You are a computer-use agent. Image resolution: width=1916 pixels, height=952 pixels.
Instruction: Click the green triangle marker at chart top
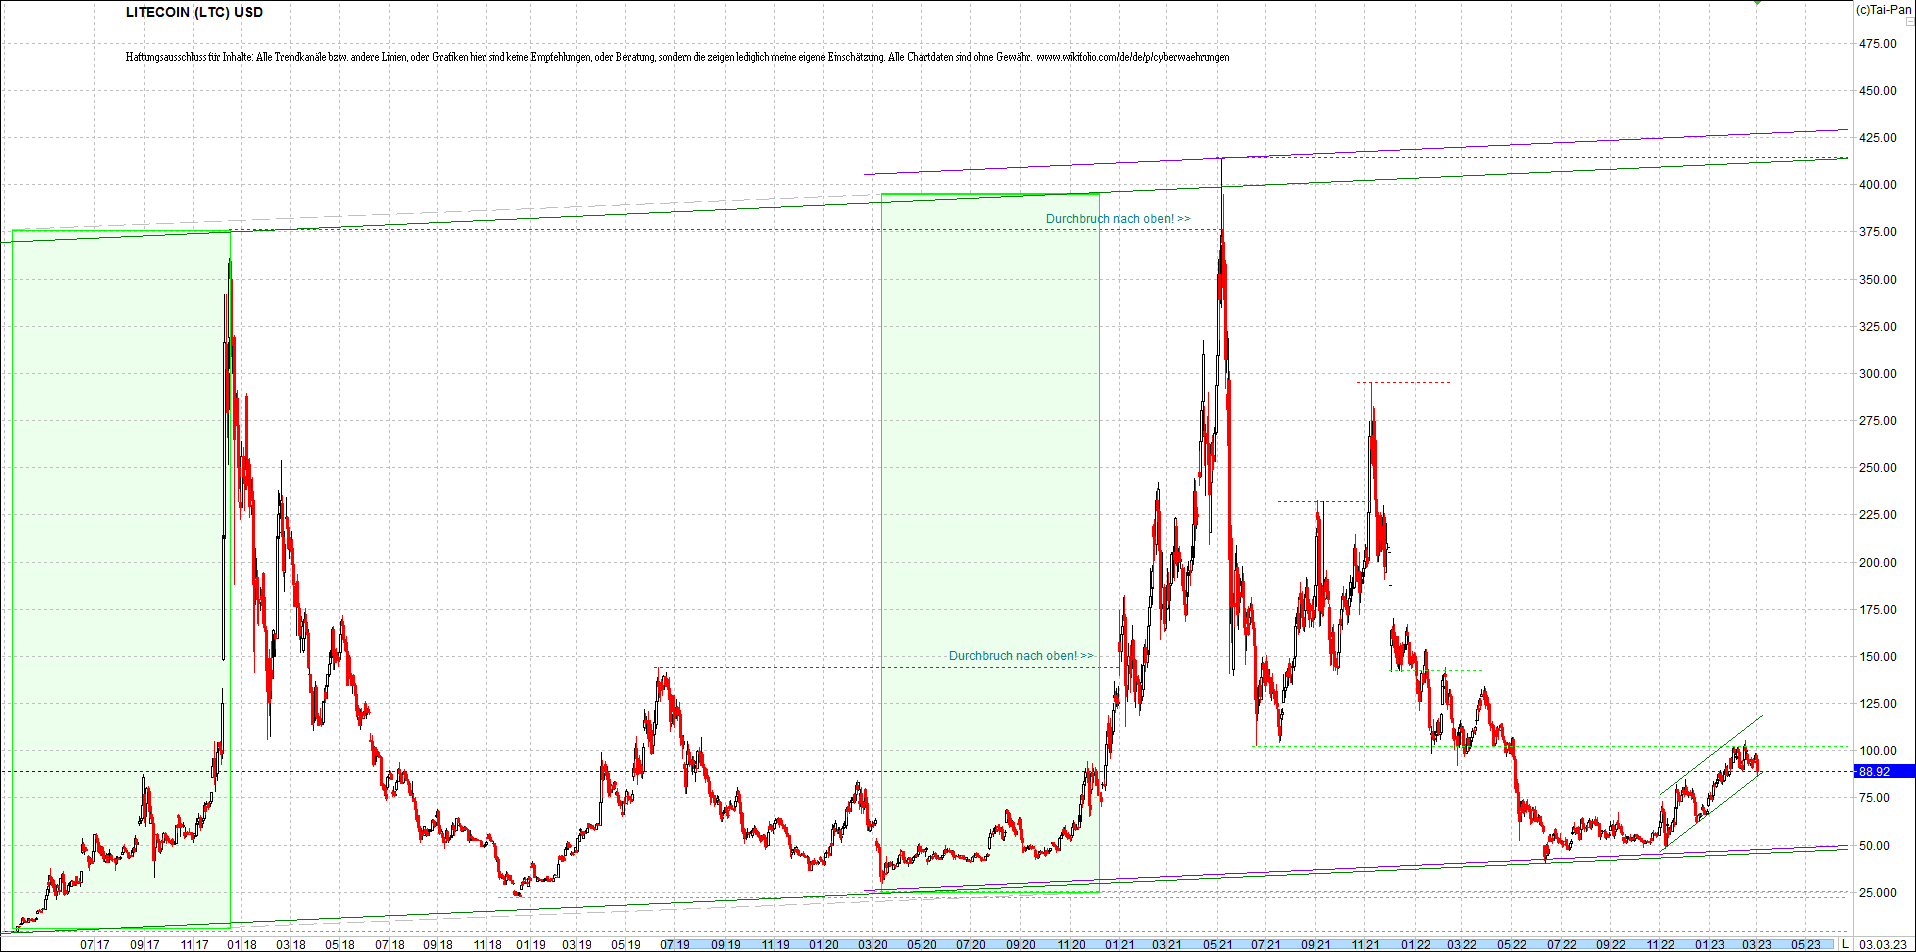[x=1757, y=2]
